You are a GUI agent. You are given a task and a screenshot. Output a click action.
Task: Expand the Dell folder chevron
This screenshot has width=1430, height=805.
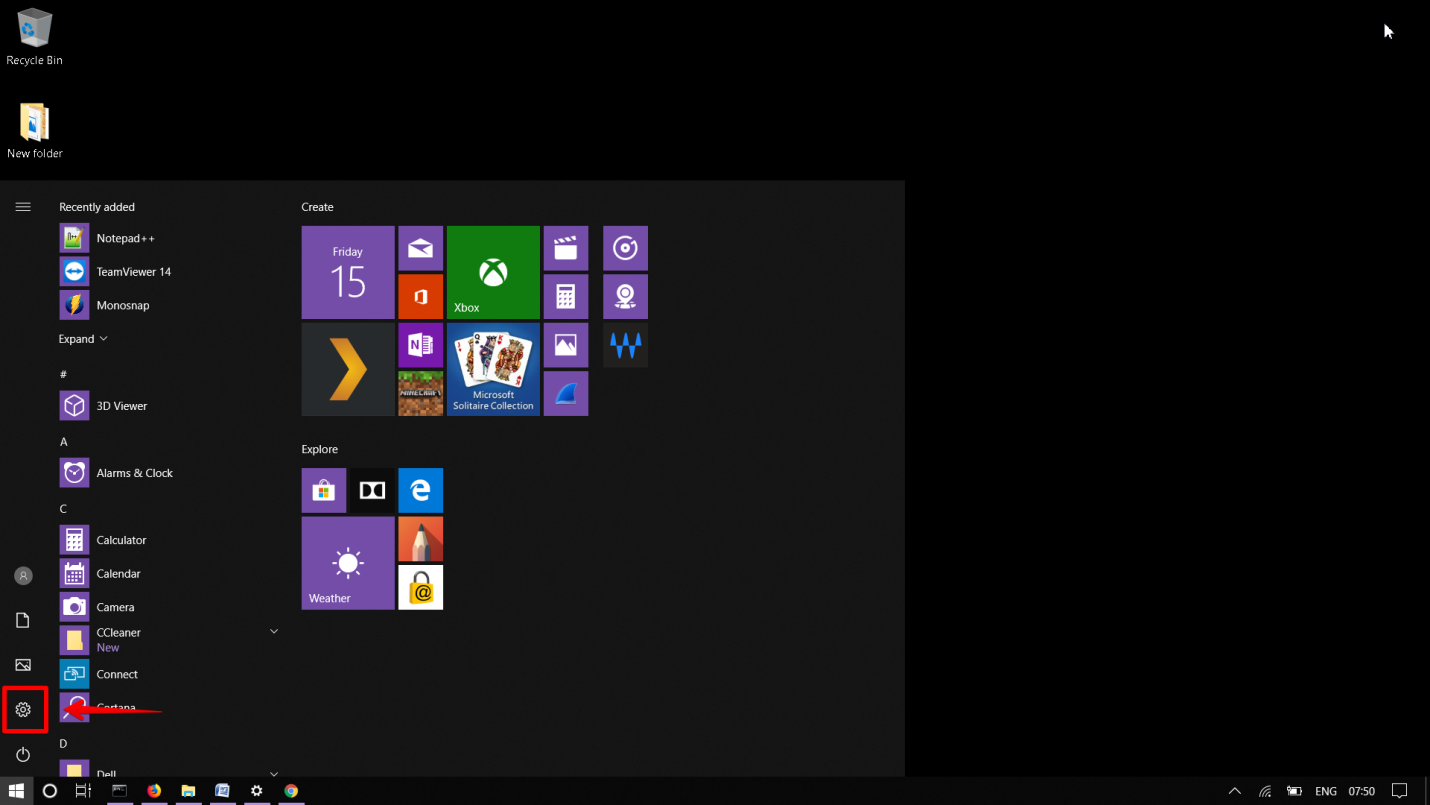[274, 773]
